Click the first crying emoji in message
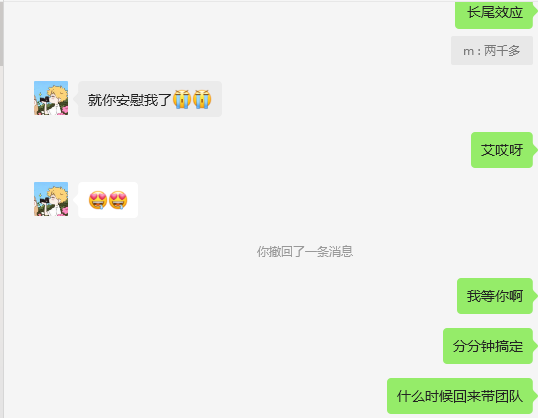Viewport: 538px width, 418px height. click(x=182, y=100)
